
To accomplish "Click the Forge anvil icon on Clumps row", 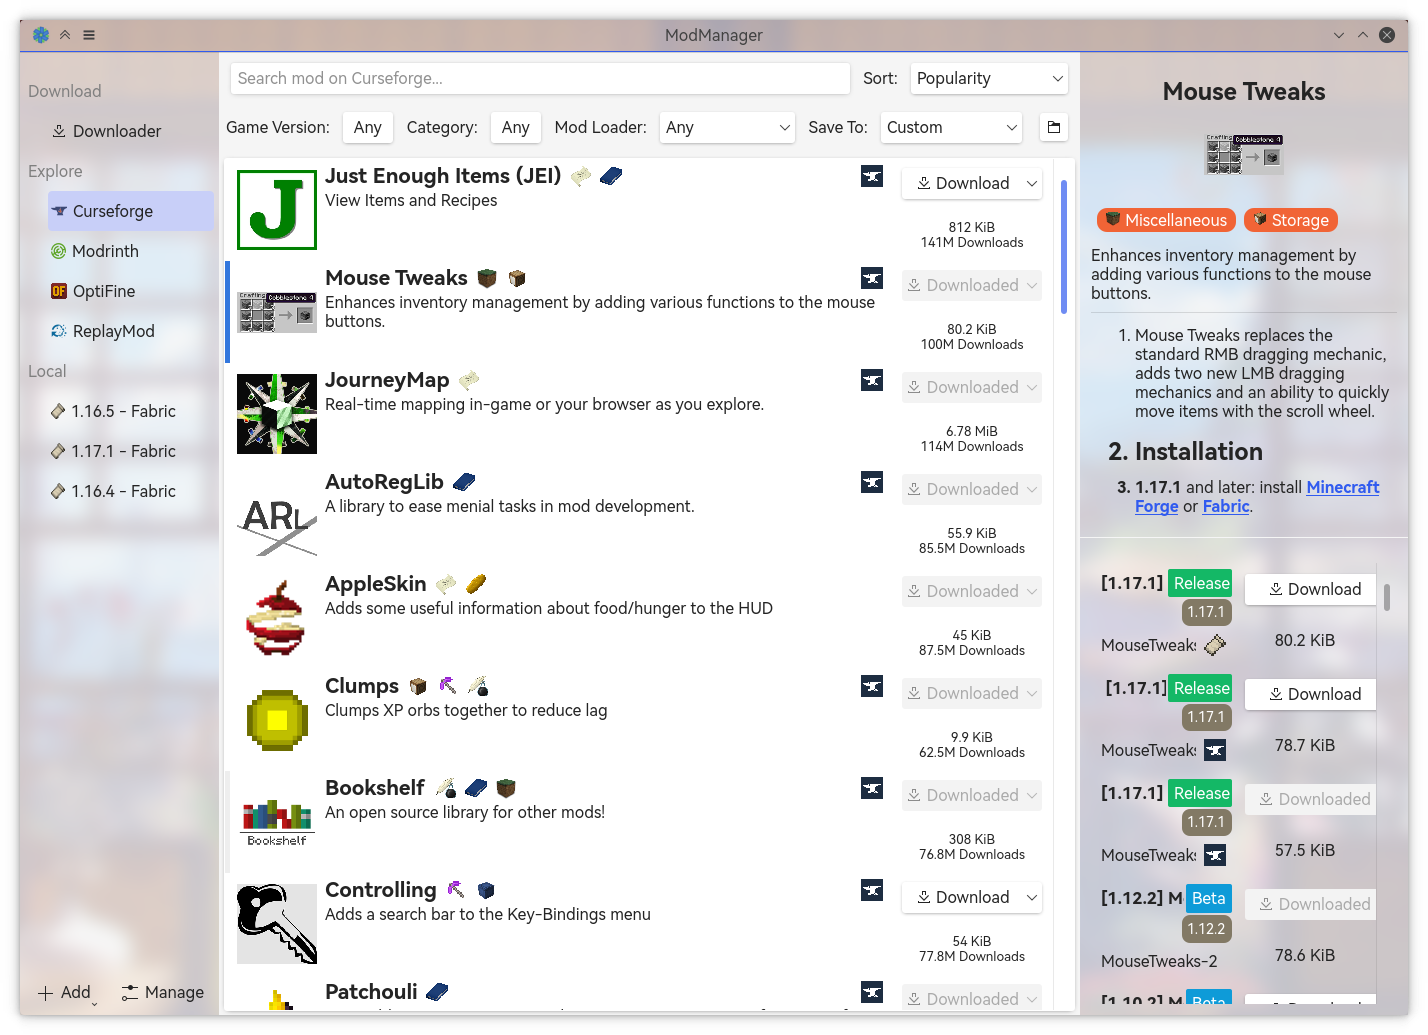I will click(x=872, y=686).
